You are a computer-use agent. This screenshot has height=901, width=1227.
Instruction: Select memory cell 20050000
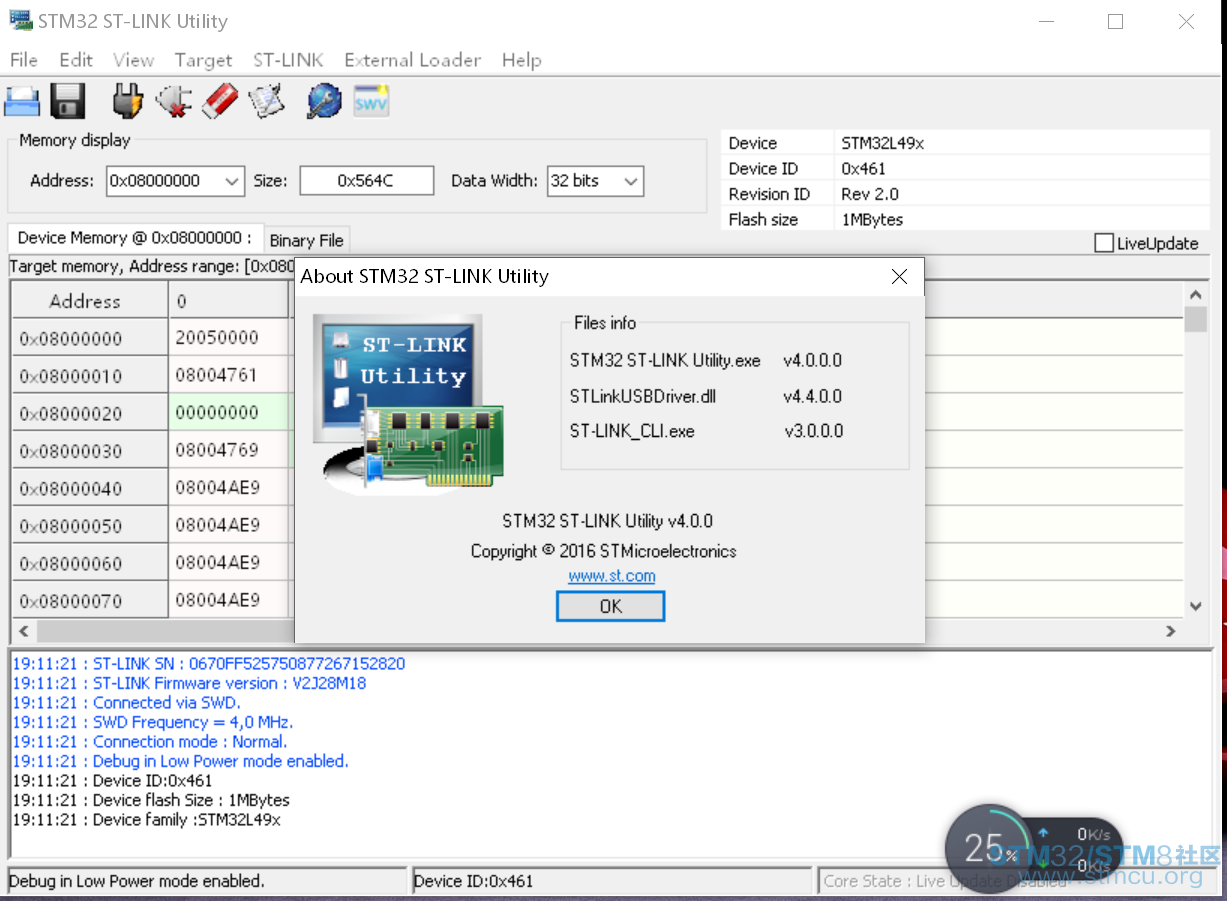coord(229,338)
